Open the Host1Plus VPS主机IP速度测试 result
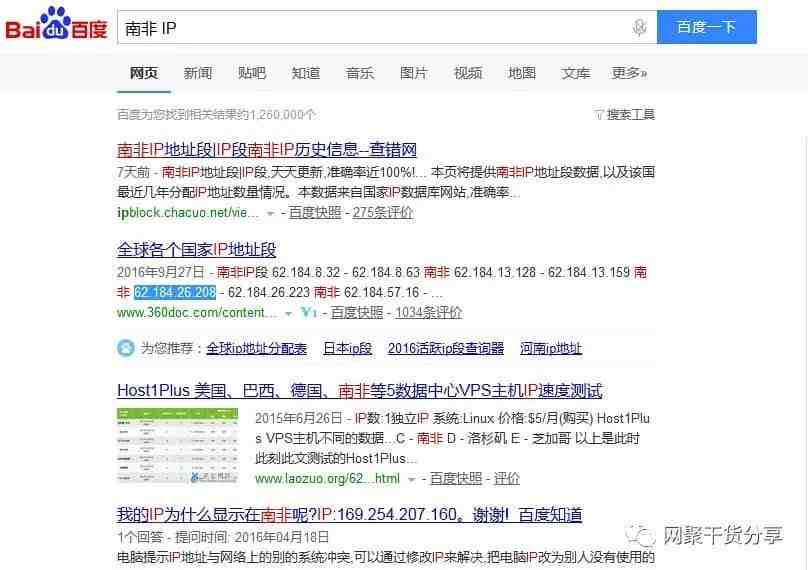This screenshot has height=570, width=808. 360,391
